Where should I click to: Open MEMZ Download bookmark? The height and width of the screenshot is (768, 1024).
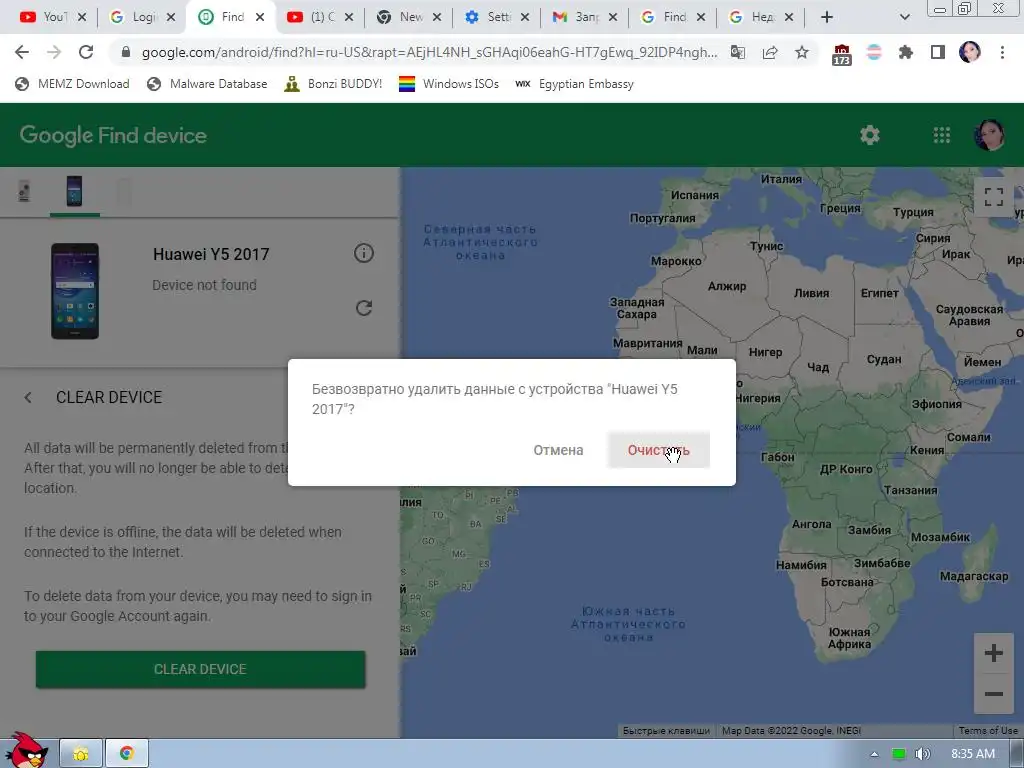point(72,84)
